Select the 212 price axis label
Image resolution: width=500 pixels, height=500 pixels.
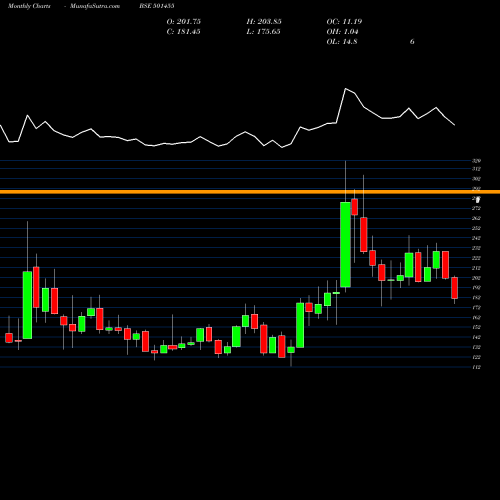click(x=476, y=268)
